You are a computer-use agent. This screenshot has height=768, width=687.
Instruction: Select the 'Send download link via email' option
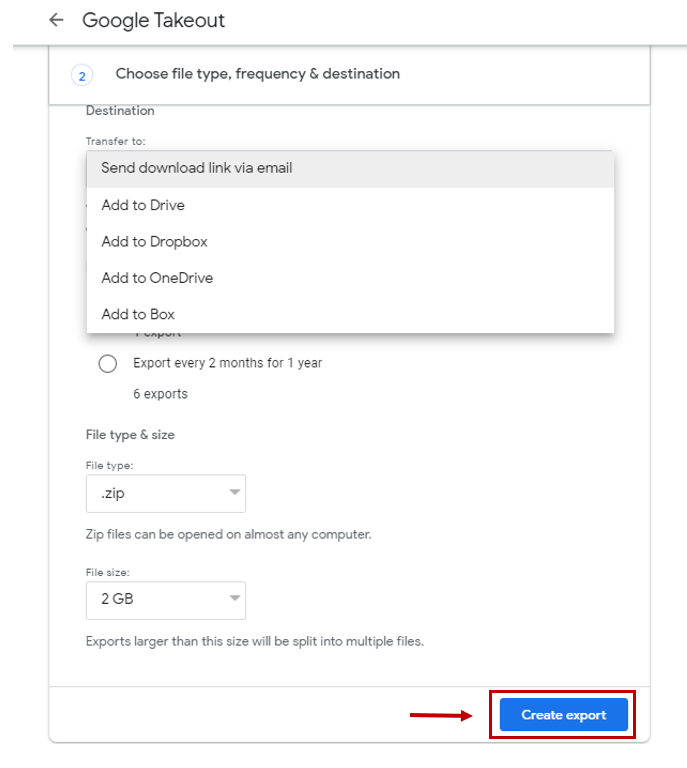pos(197,168)
